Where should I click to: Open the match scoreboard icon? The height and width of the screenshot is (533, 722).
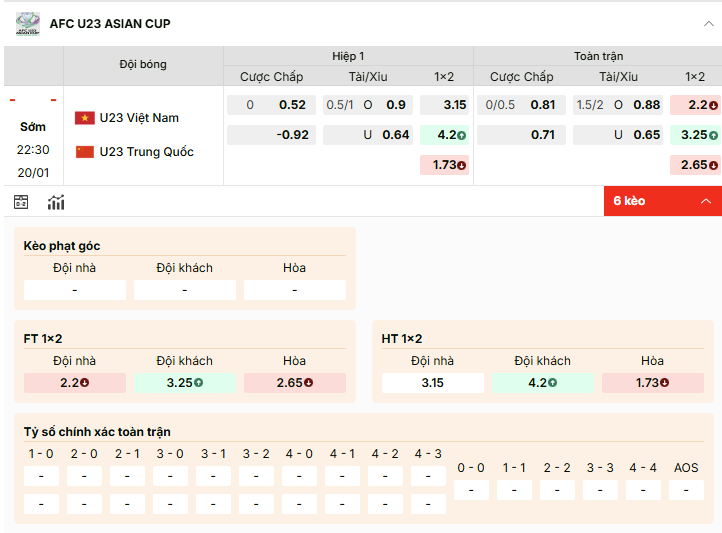click(21, 202)
